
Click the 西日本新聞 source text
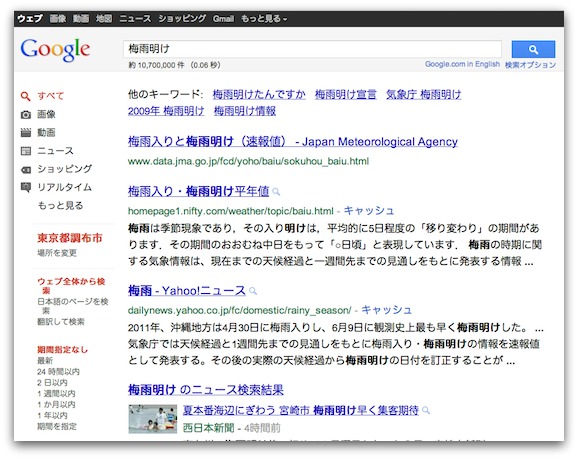(x=208, y=428)
